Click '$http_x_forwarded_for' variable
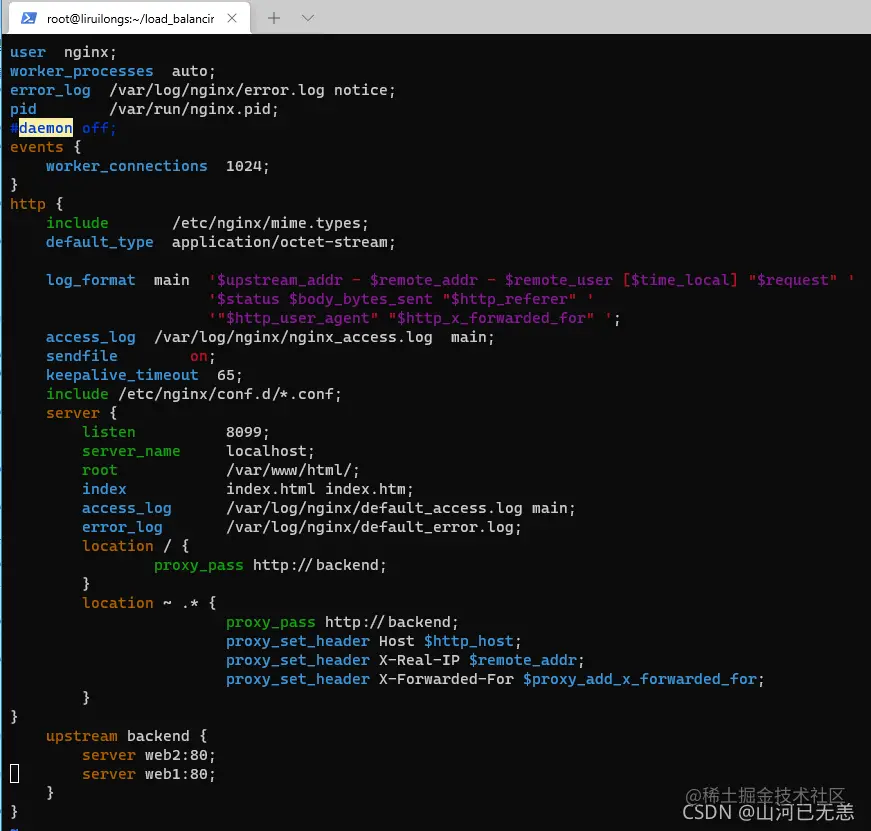The height and width of the screenshot is (831, 871). point(491,318)
